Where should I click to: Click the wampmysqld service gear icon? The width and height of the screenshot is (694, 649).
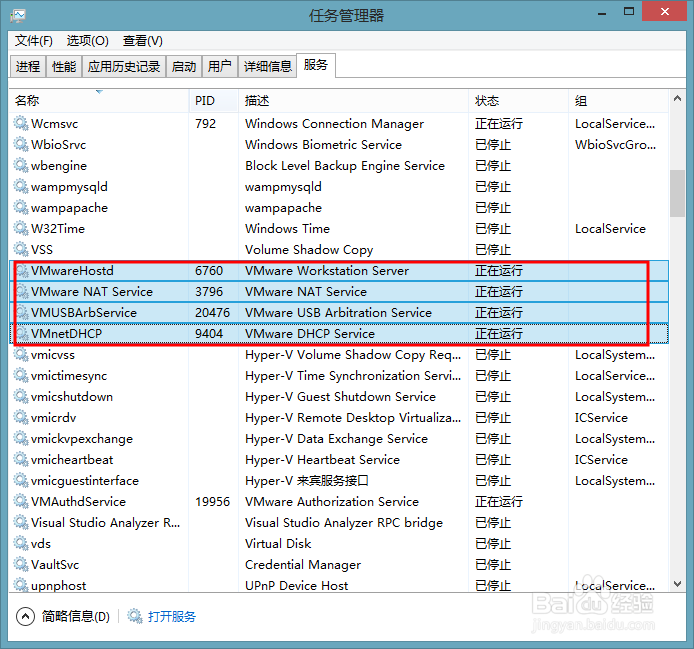[21, 186]
